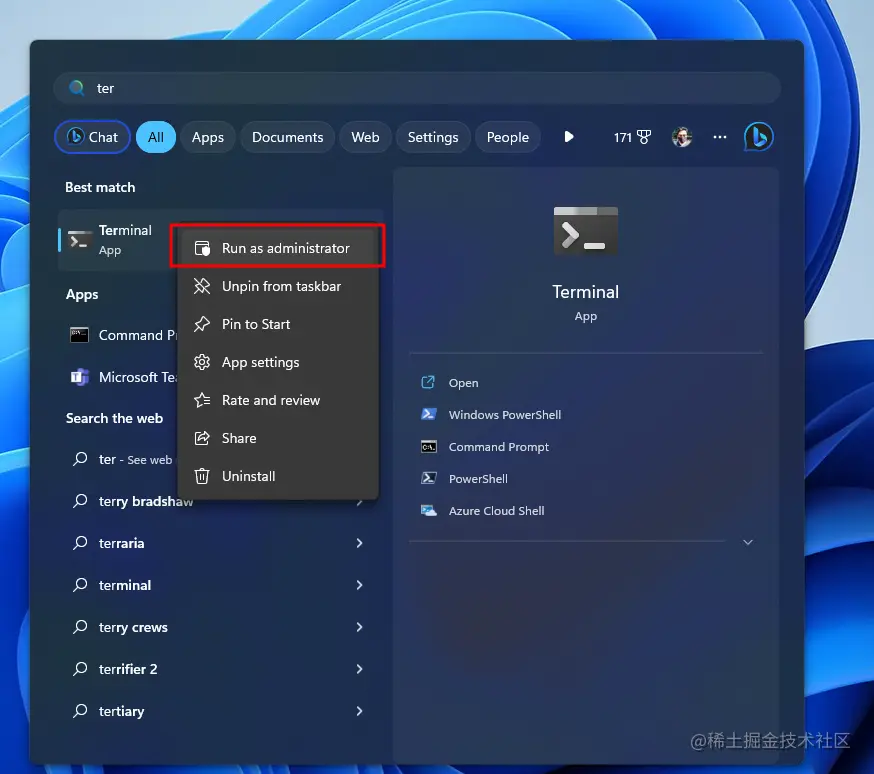Click the search magnifier icon in the search box

point(76,88)
